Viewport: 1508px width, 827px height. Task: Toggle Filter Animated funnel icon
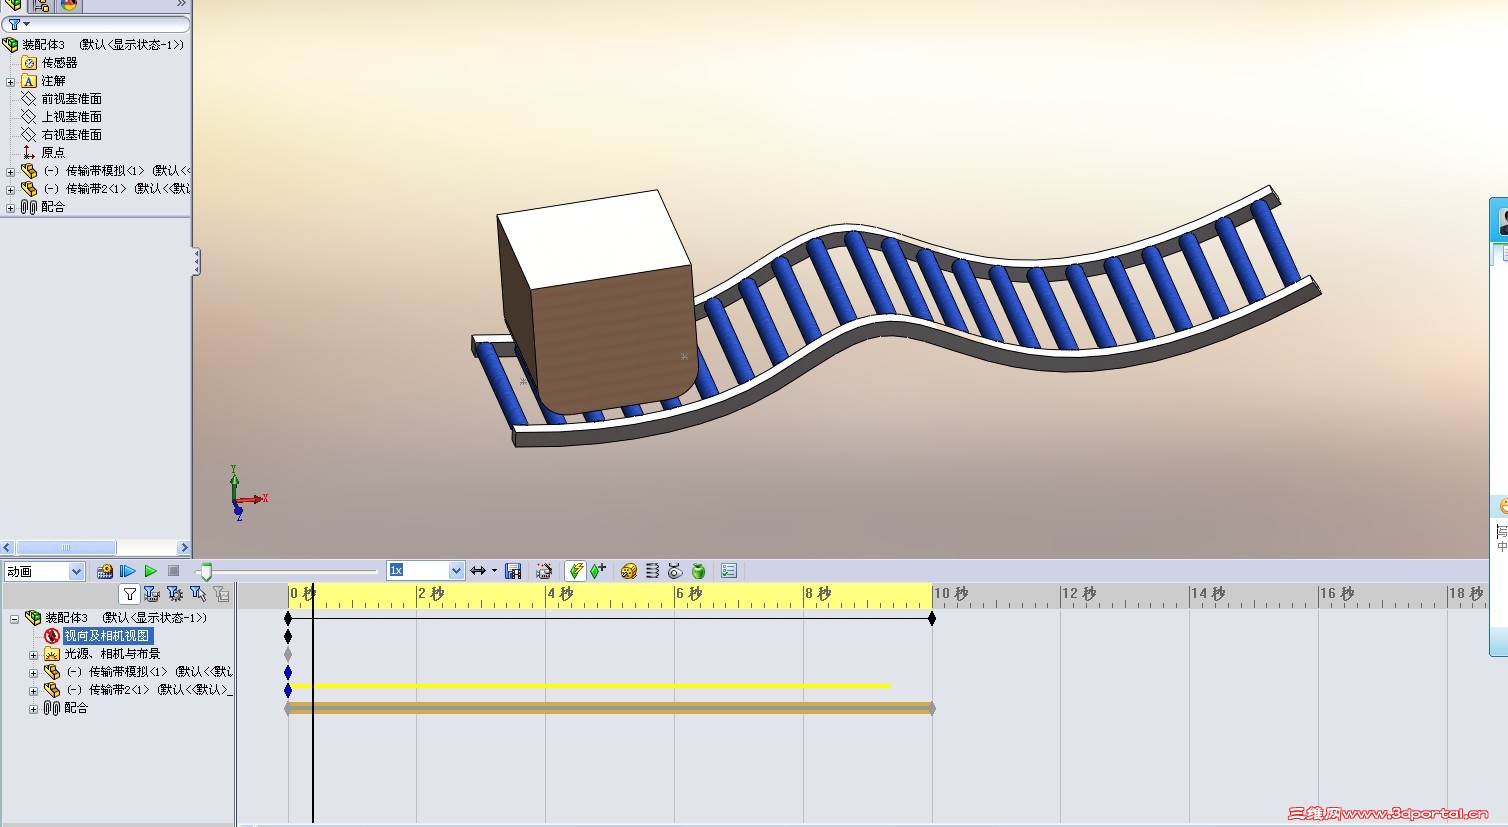click(x=152, y=594)
